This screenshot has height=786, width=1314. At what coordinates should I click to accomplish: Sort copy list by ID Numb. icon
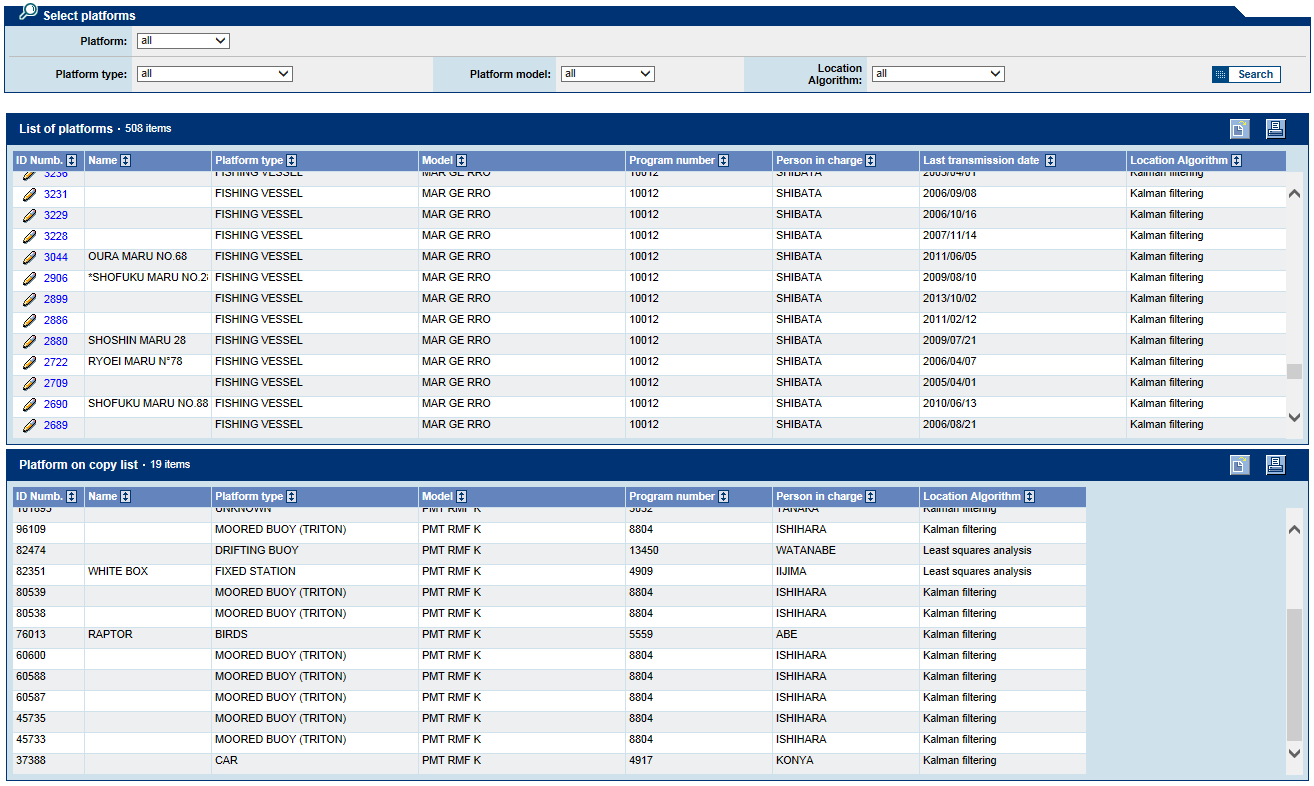click(x=72, y=497)
